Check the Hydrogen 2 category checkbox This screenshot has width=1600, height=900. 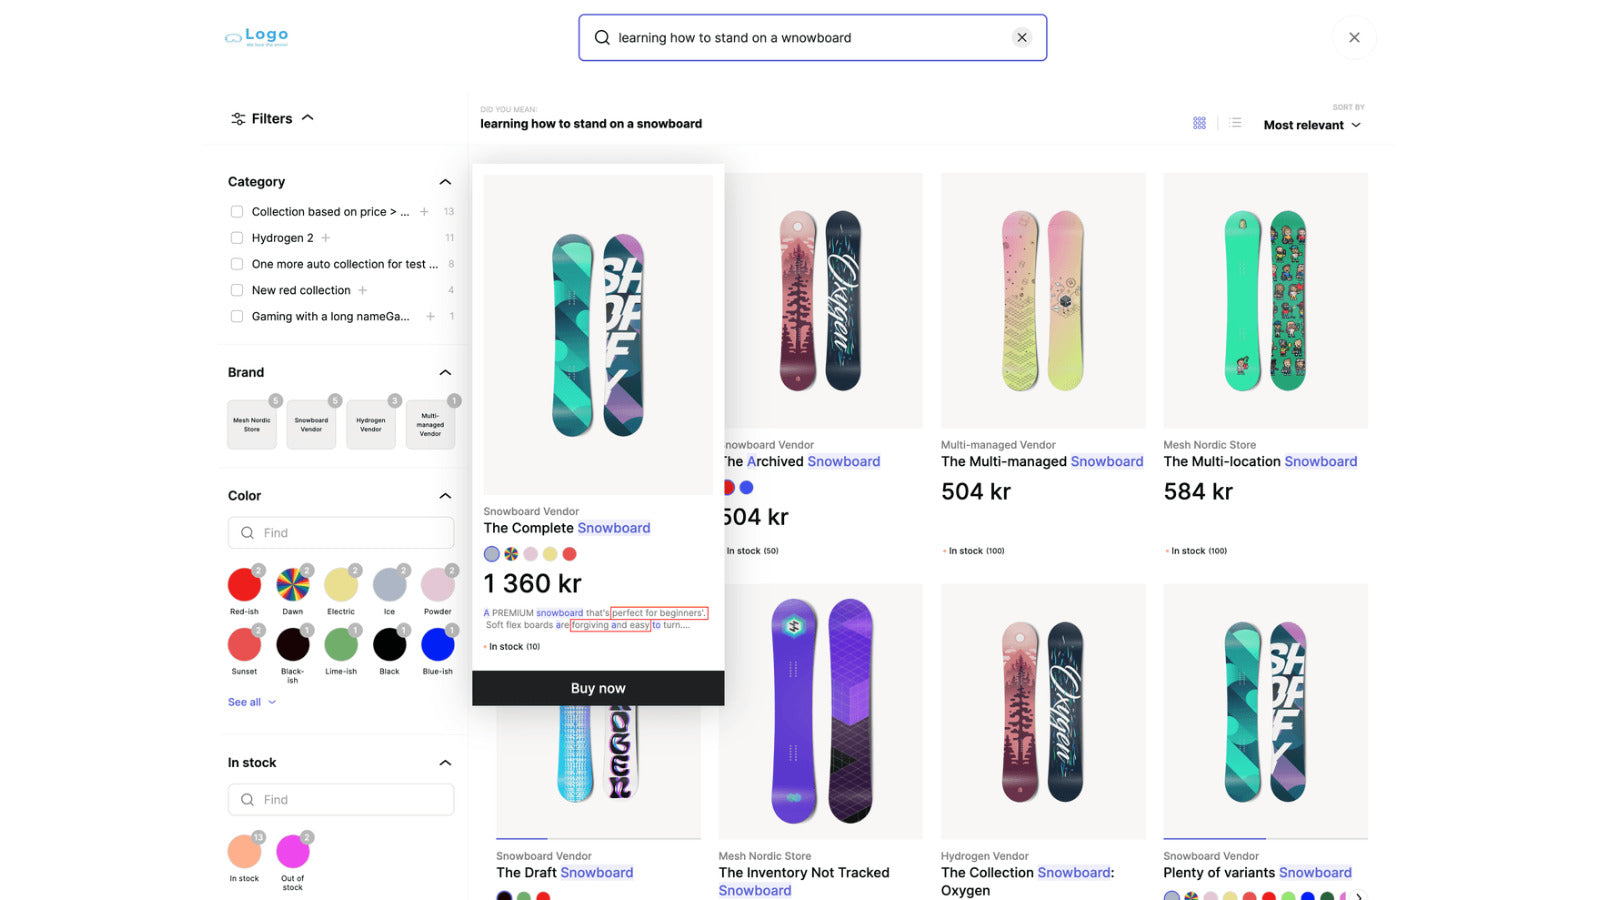point(236,237)
